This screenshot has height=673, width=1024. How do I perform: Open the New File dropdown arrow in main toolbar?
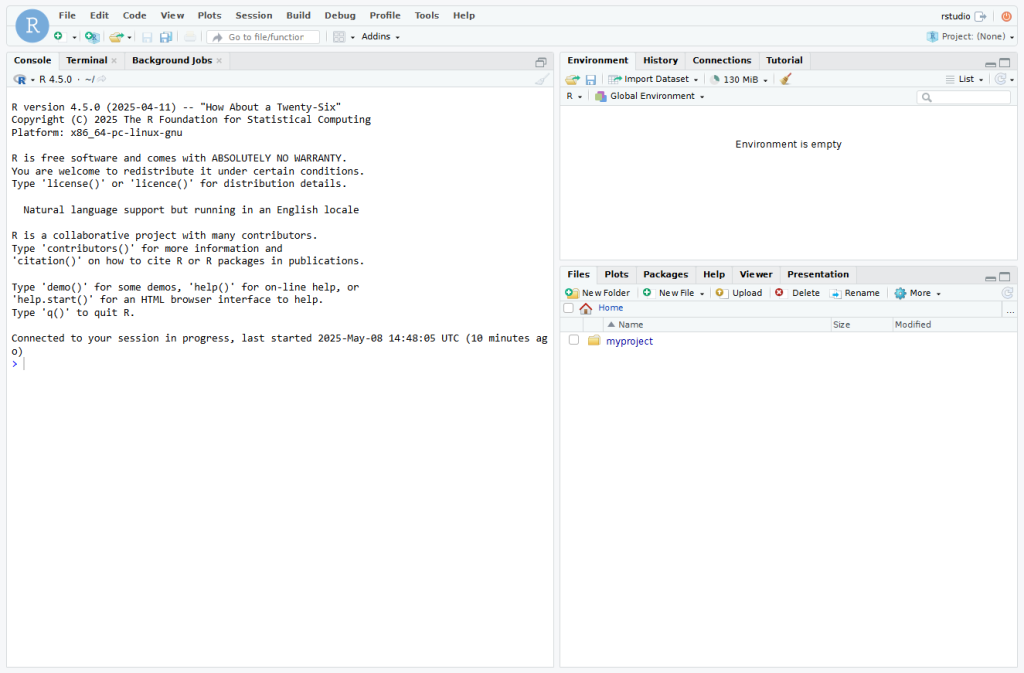[74, 37]
